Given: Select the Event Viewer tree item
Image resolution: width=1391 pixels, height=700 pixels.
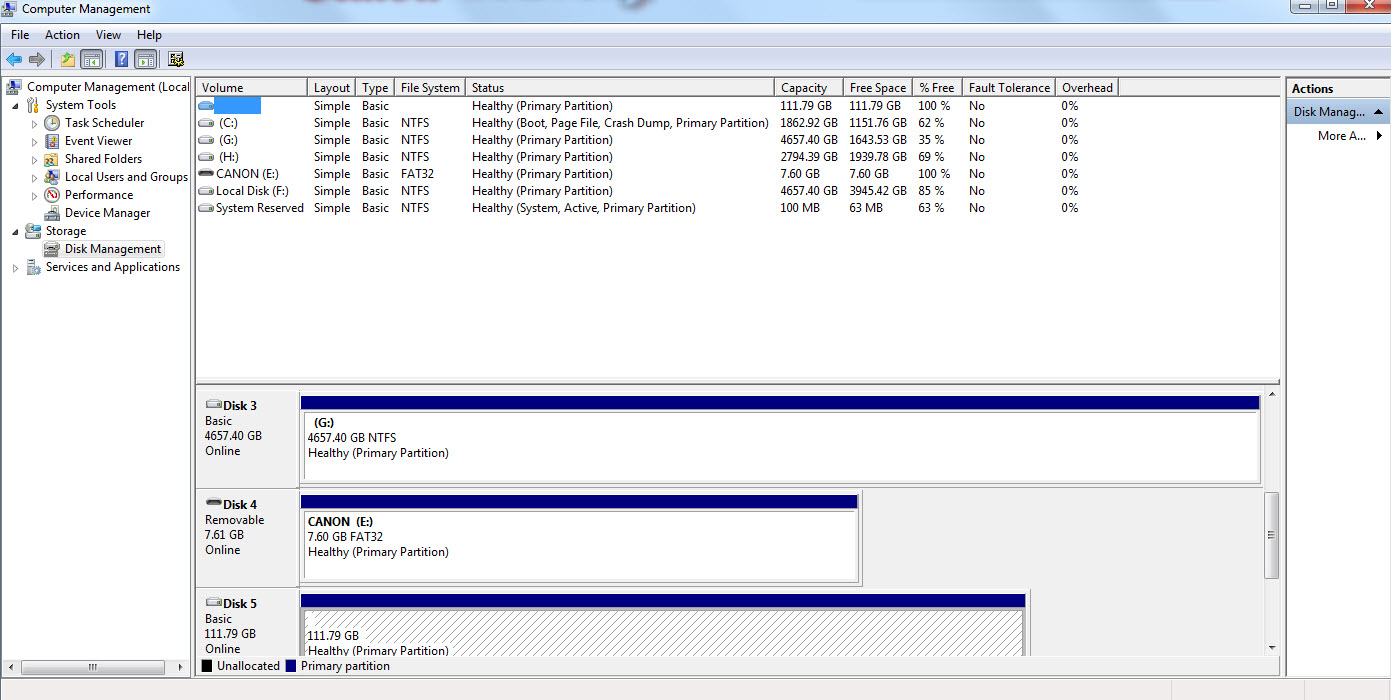Looking at the screenshot, I should [97, 140].
